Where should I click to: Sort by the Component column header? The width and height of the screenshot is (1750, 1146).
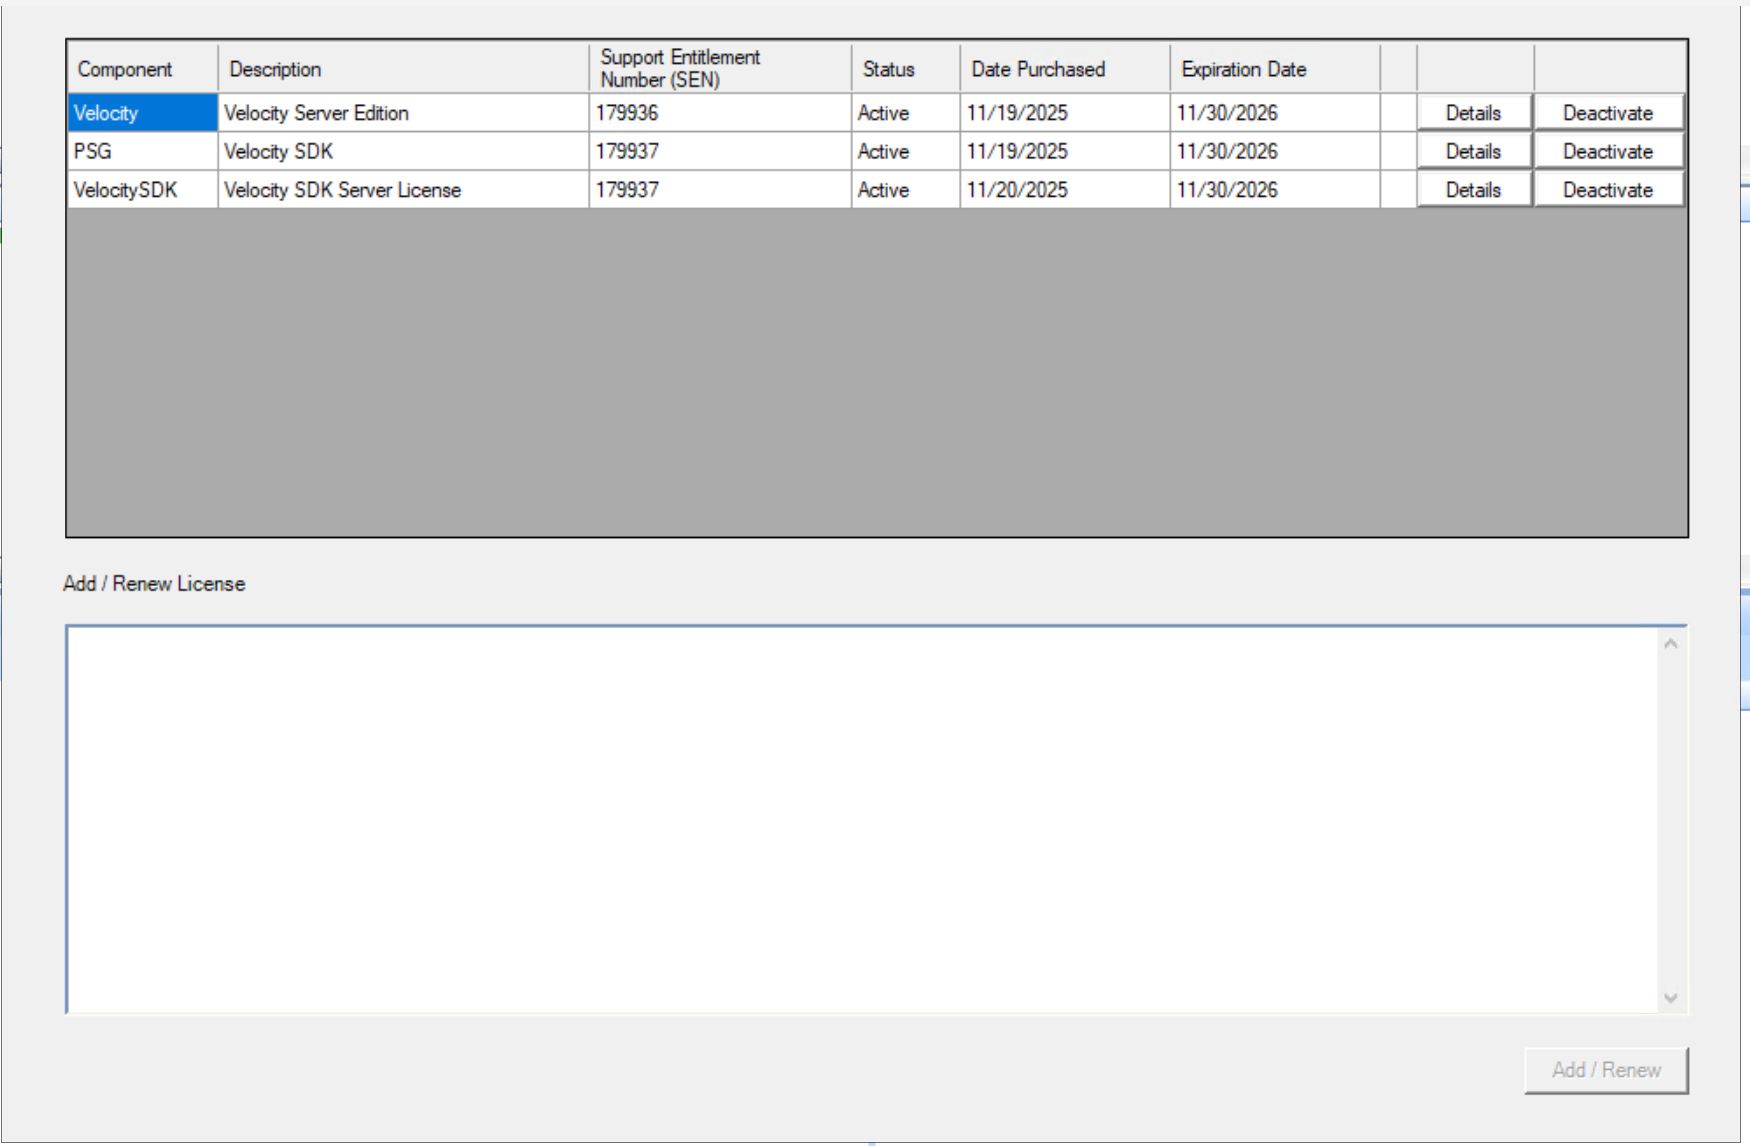pos(143,69)
